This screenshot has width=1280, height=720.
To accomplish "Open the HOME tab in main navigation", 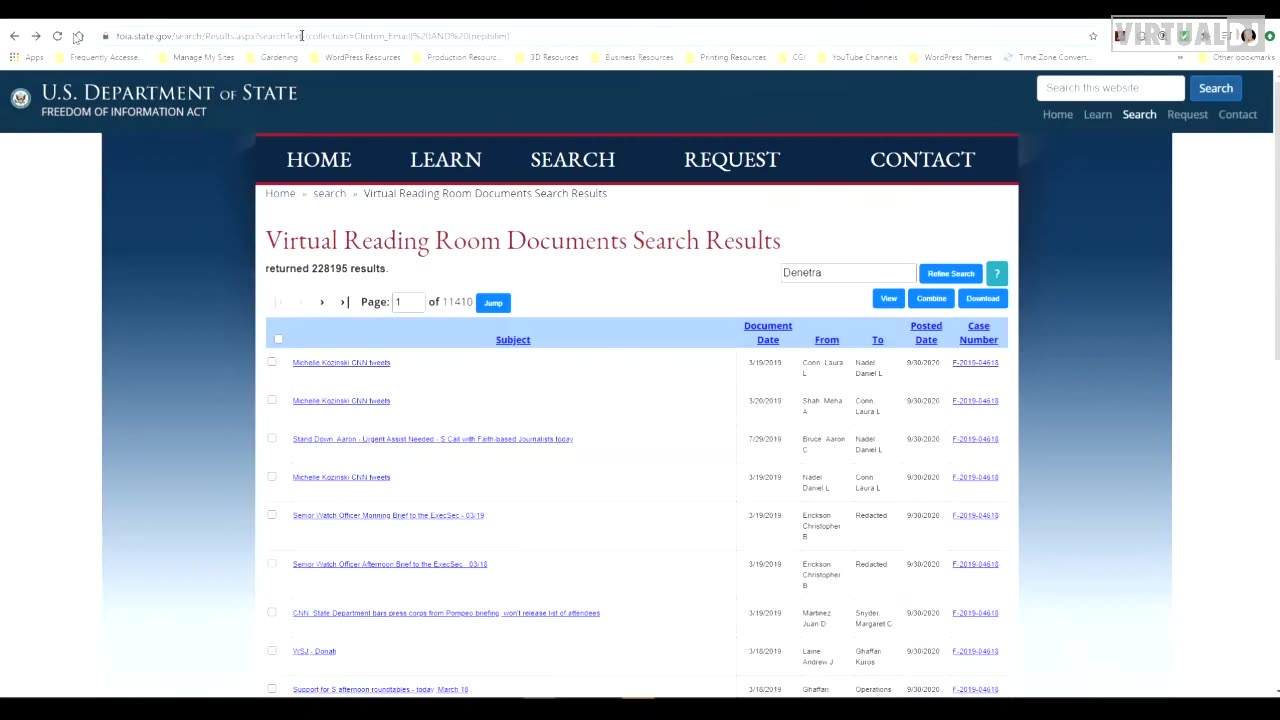I will point(319,160).
